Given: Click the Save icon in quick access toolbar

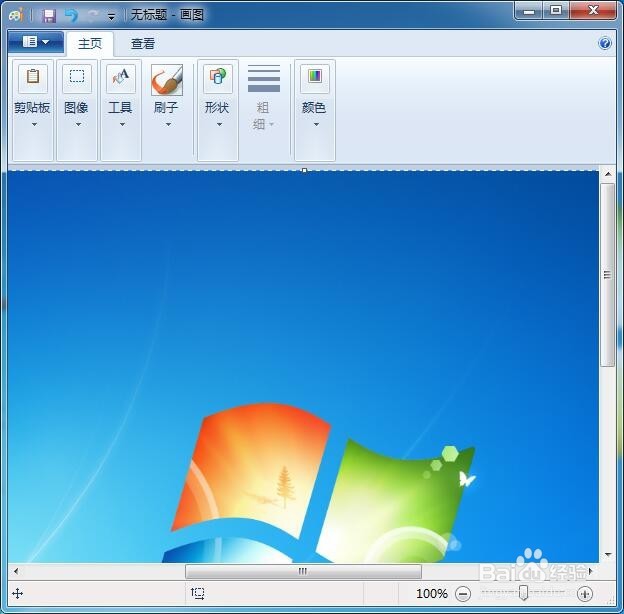Looking at the screenshot, I should (x=49, y=16).
